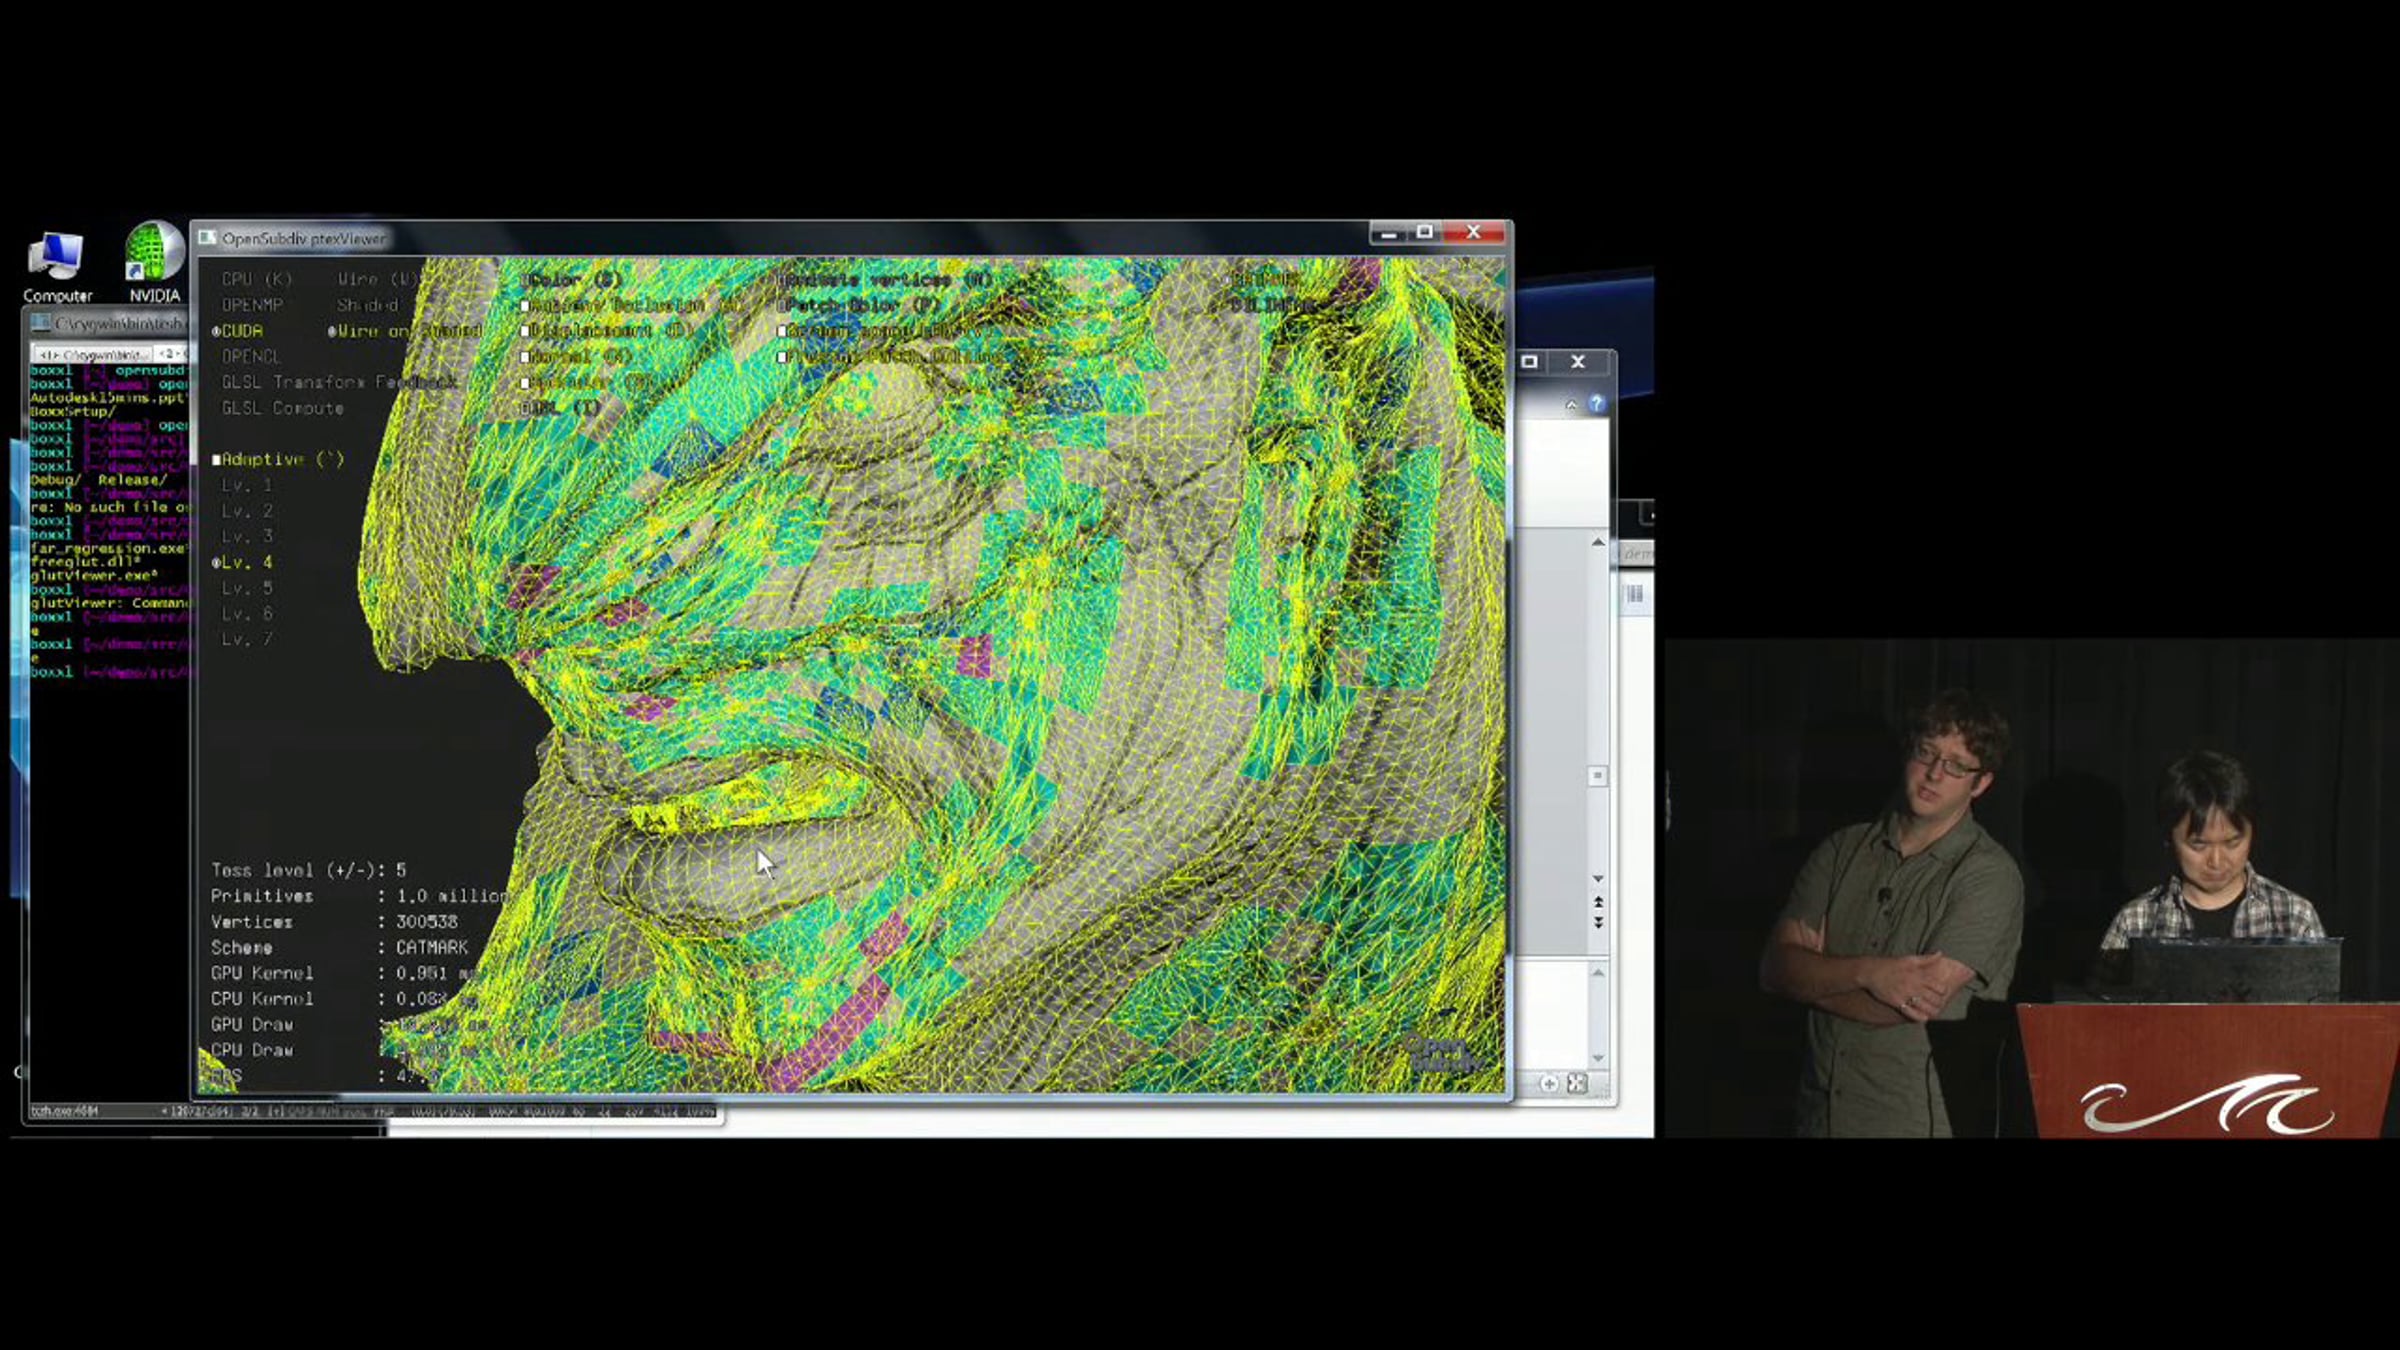2400x1350 pixels.
Task: Switch display mode to Shaded
Action: click(x=367, y=305)
